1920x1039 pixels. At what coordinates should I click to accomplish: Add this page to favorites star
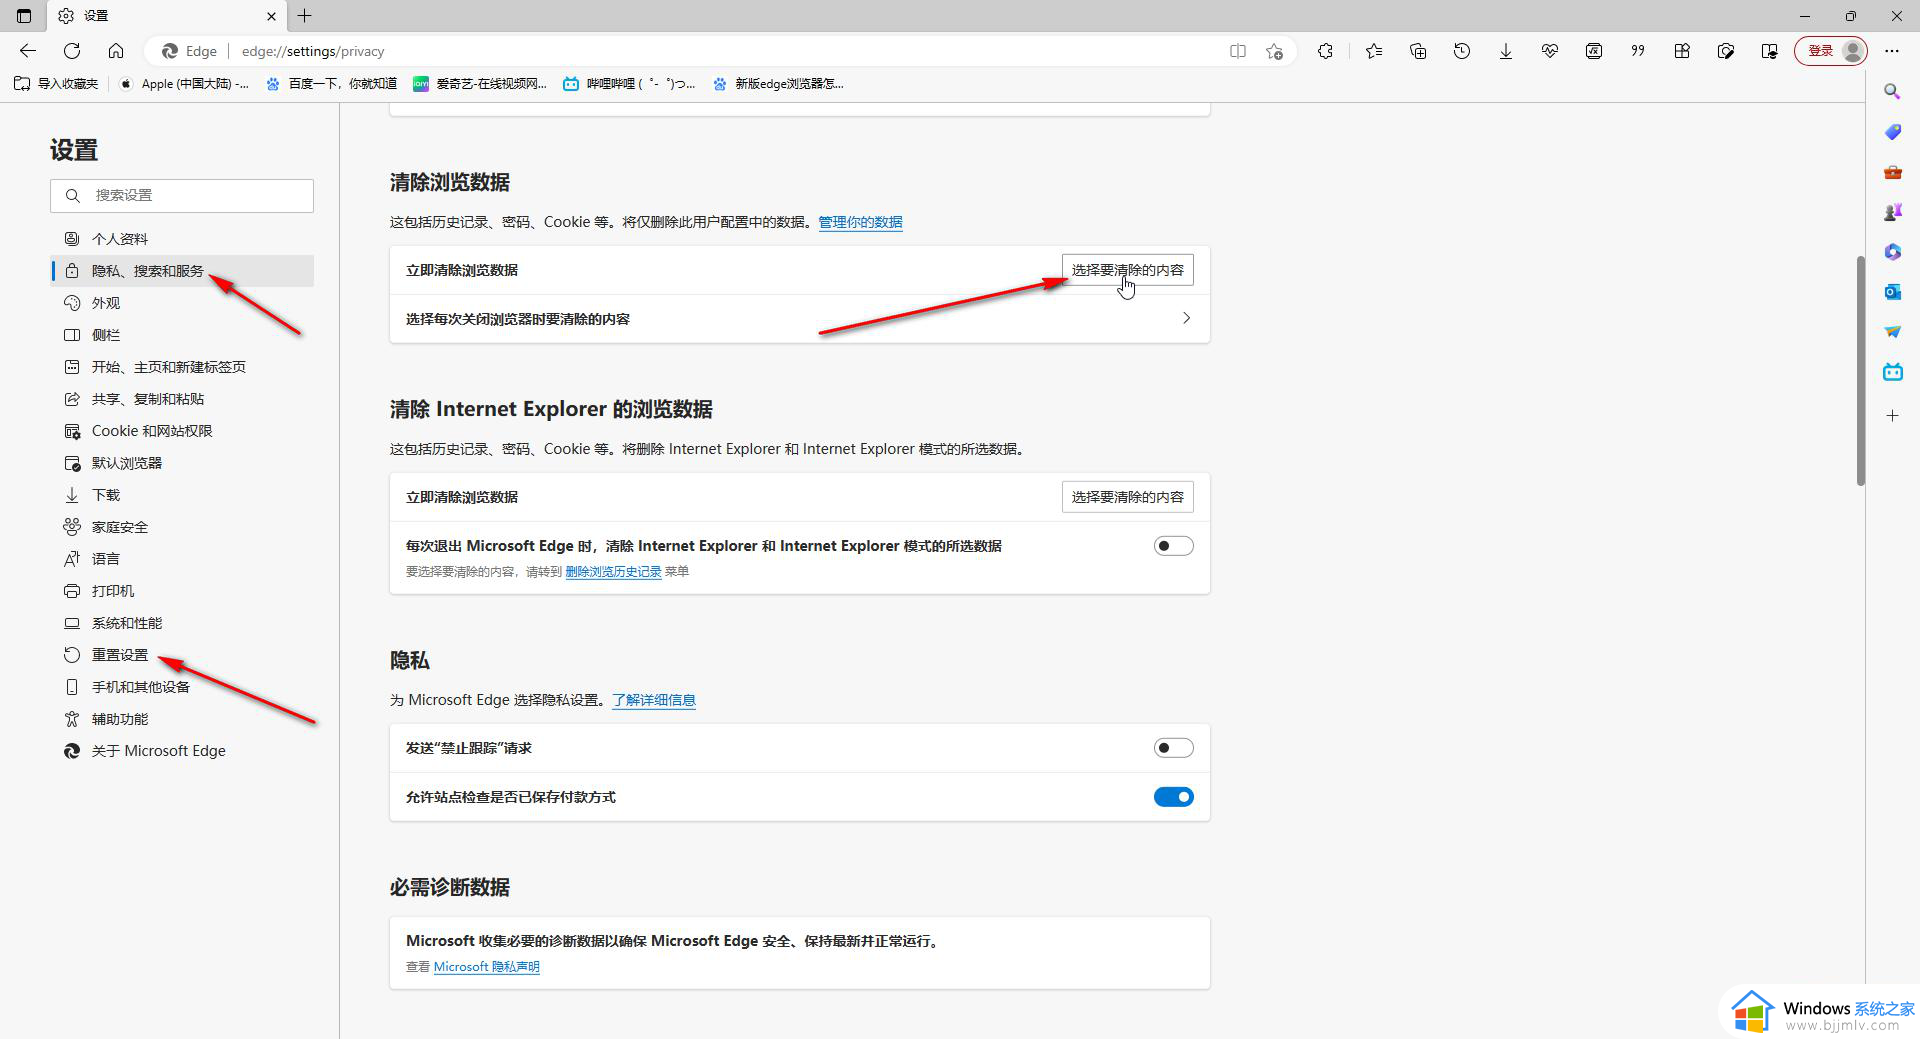(x=1274, y=51)
